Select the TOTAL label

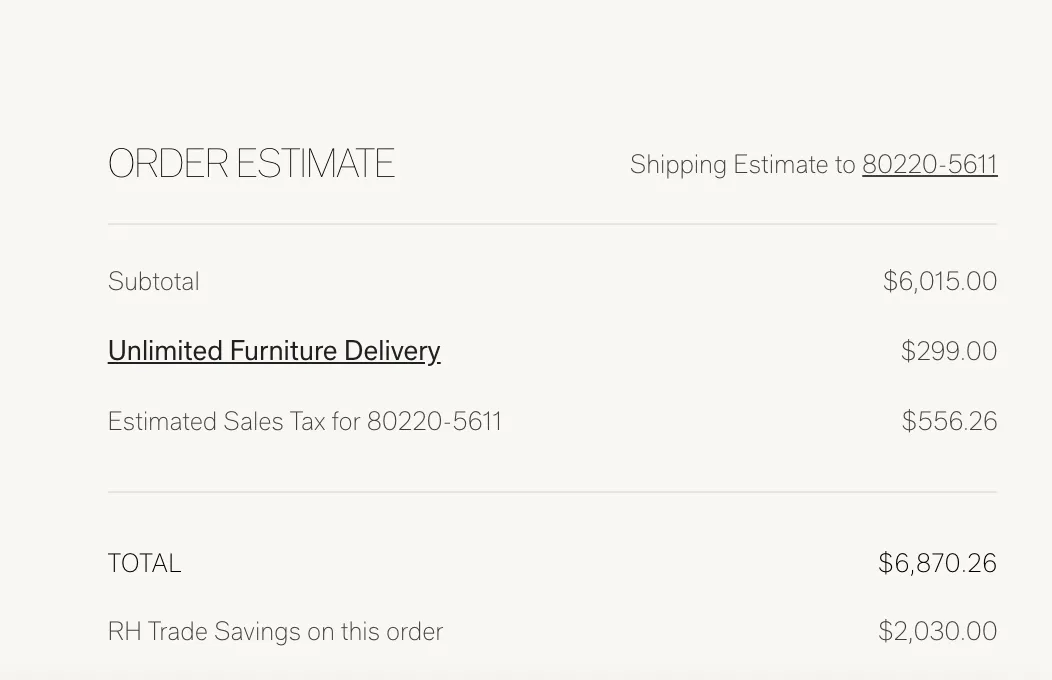(x=145, y=563)
